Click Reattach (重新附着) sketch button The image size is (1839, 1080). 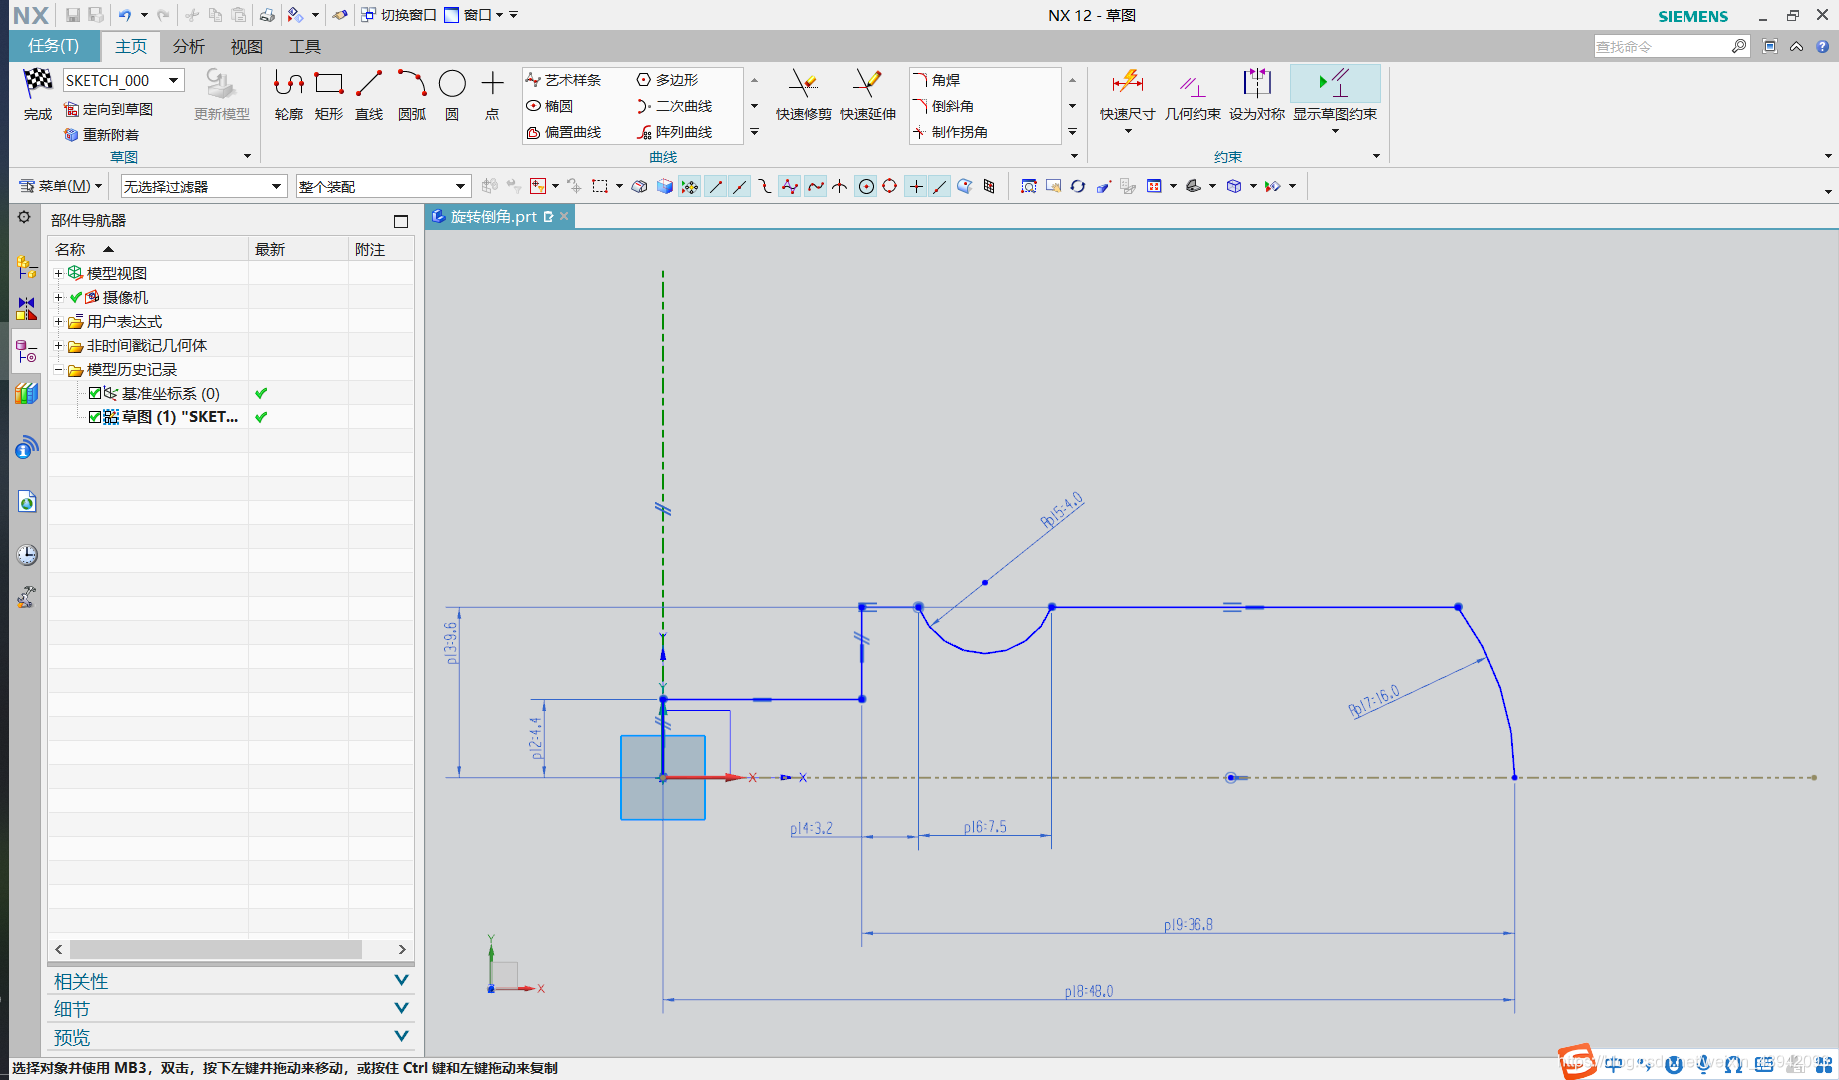pos(102,135)
